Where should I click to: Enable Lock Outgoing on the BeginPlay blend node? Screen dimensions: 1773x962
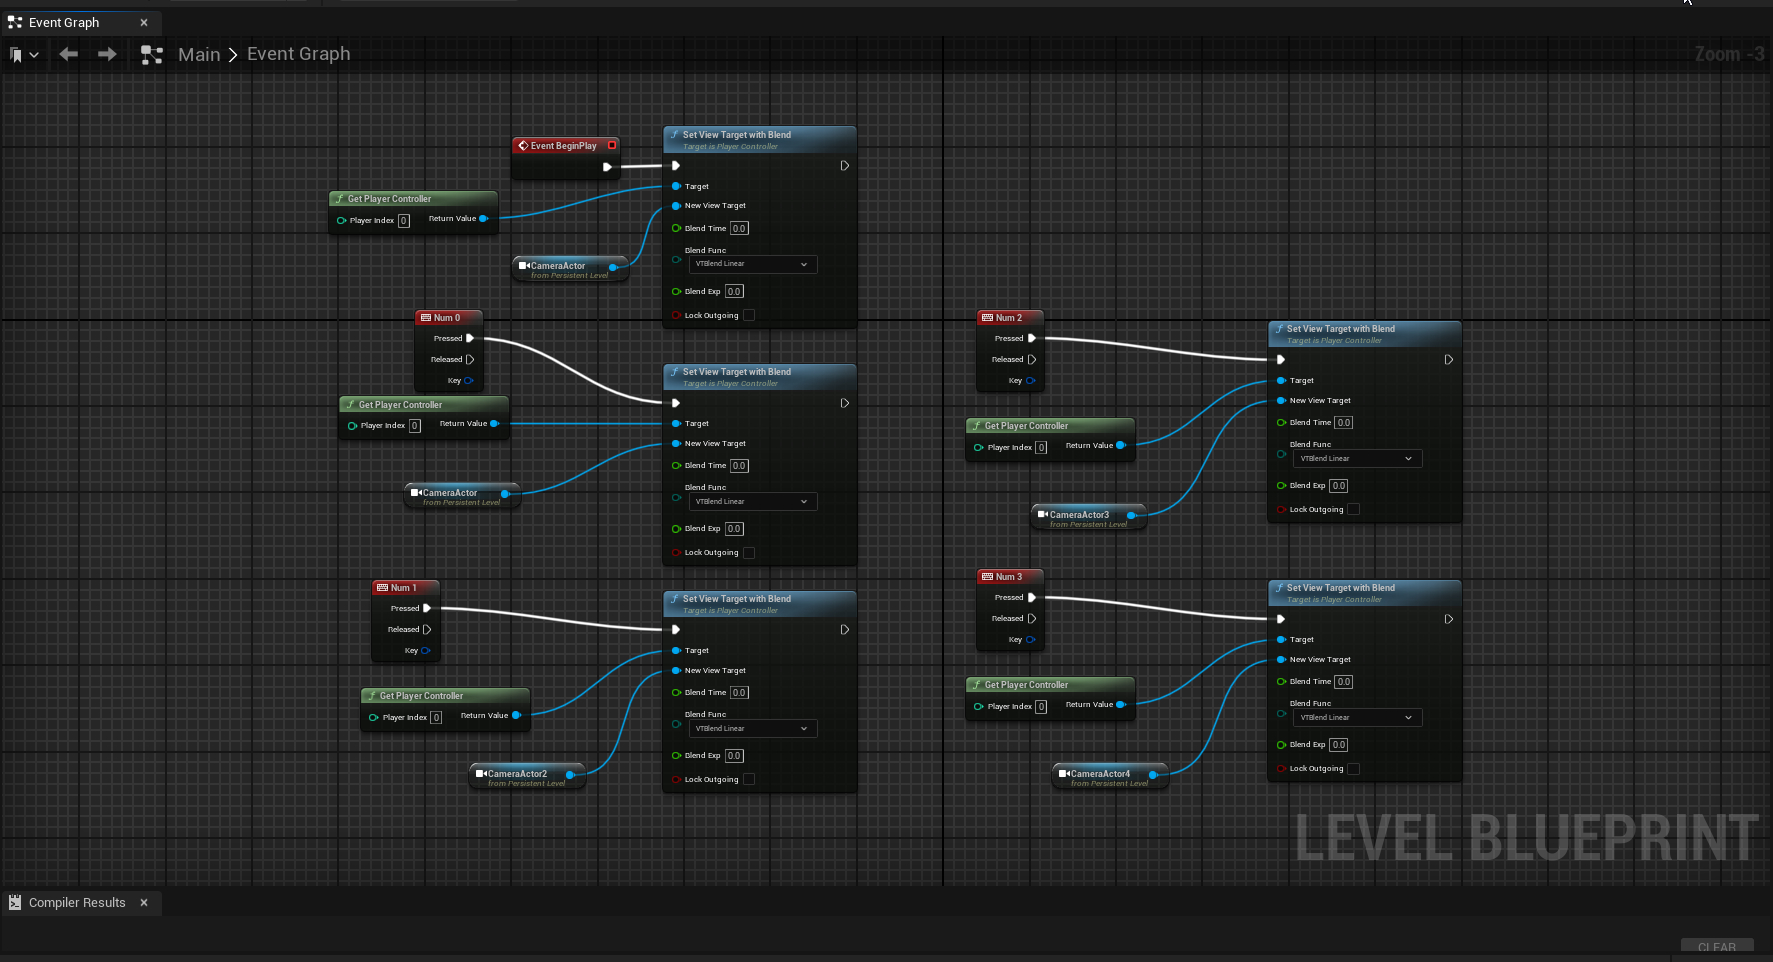749,315
